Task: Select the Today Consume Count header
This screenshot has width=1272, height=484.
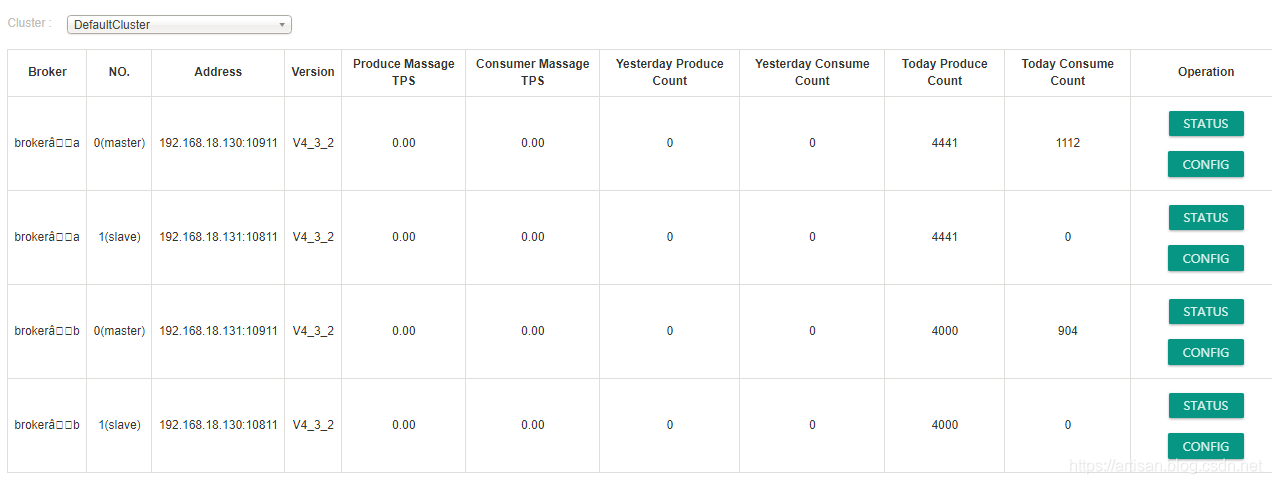Action: 1067,72
